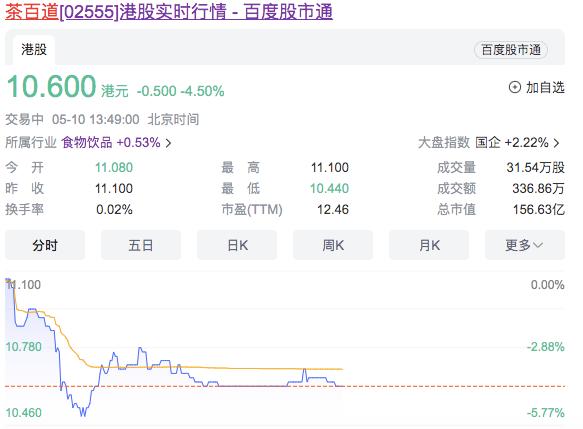Click the current price 10.600 figure
This screenshot has width=583, height=429.
[51, 86]
